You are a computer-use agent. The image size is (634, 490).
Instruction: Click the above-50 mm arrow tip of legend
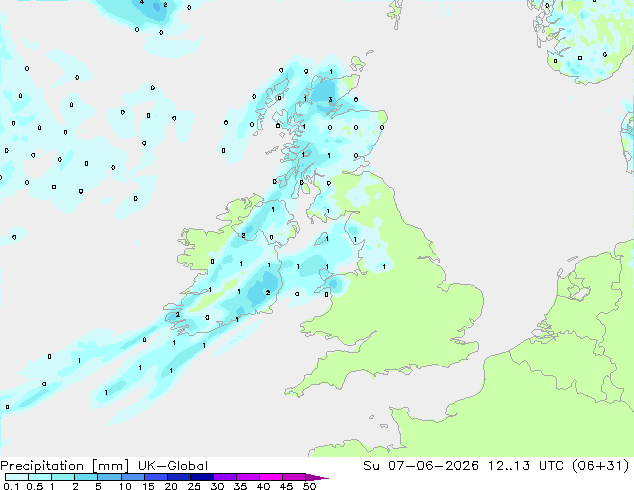click(x=317, y=477)
